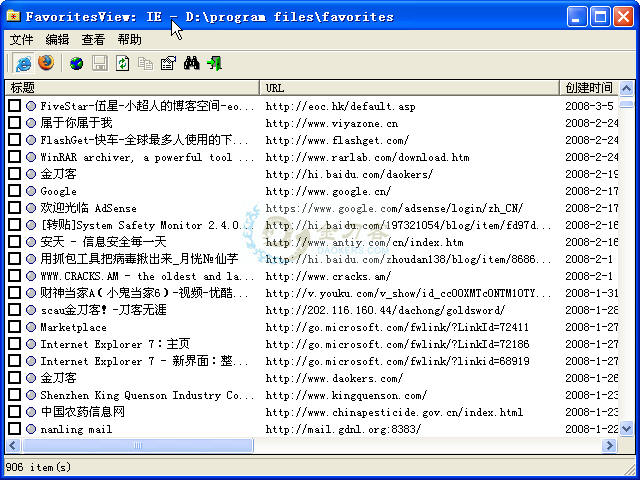Screen dimensions: 640x480
Task: Click the FavoritesView title bar icon
Action: pyautogui.click(x=13, y=16)
